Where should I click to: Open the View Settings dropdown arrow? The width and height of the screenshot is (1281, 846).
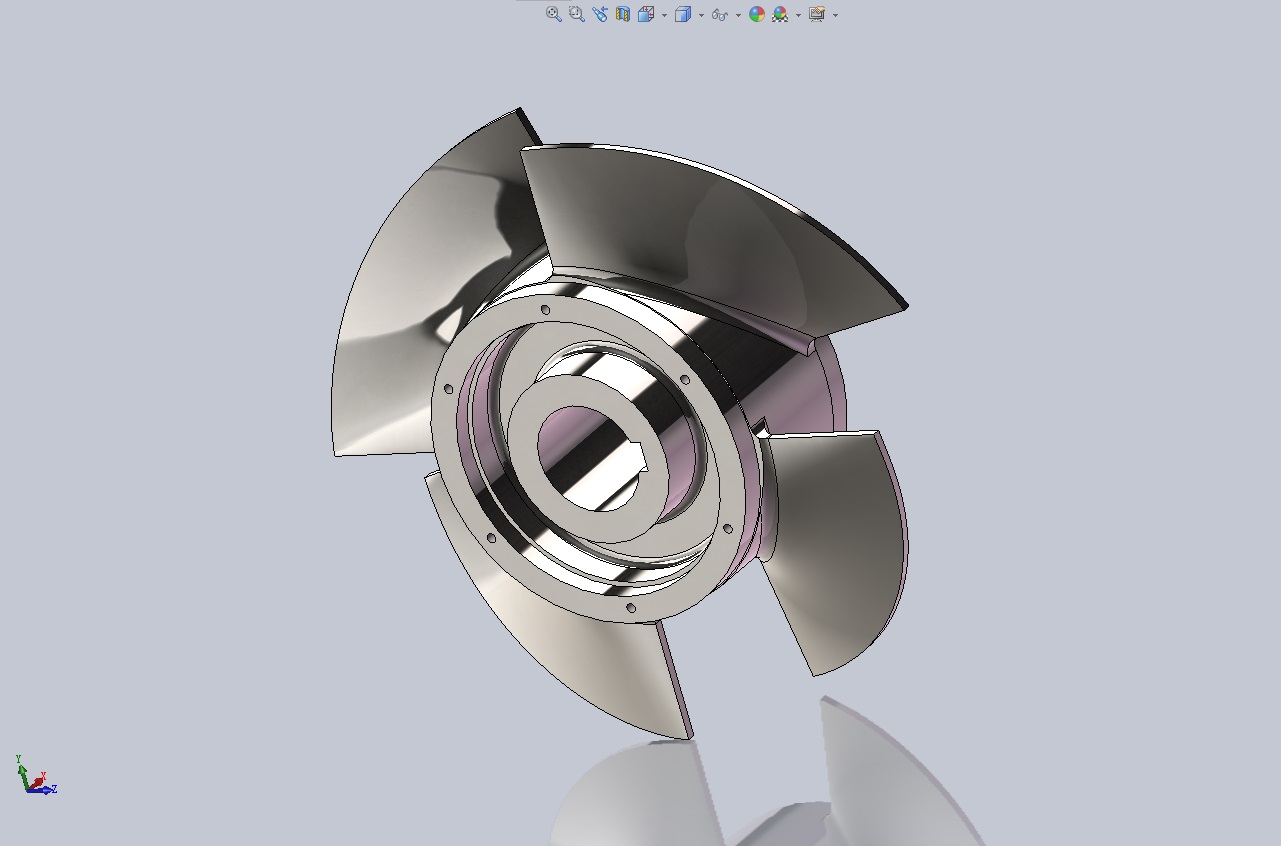[835, 15]
